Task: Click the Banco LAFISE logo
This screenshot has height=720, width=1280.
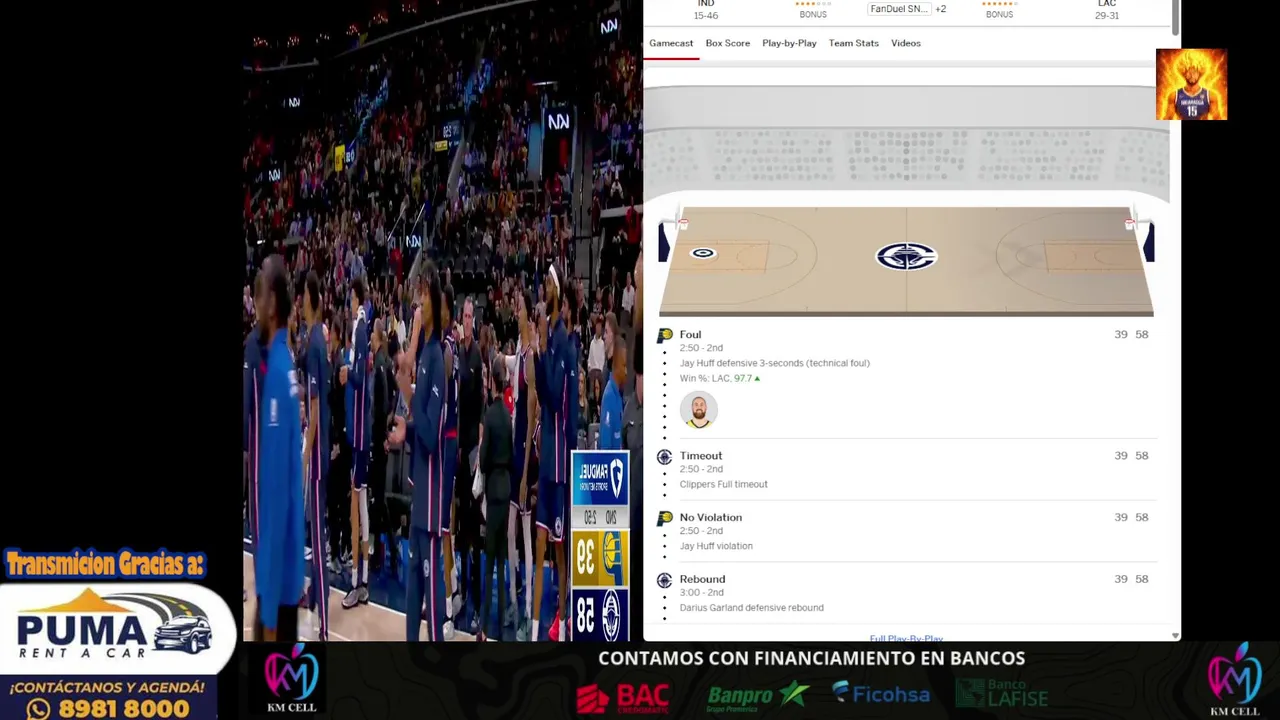Action: coord(1003,692)
